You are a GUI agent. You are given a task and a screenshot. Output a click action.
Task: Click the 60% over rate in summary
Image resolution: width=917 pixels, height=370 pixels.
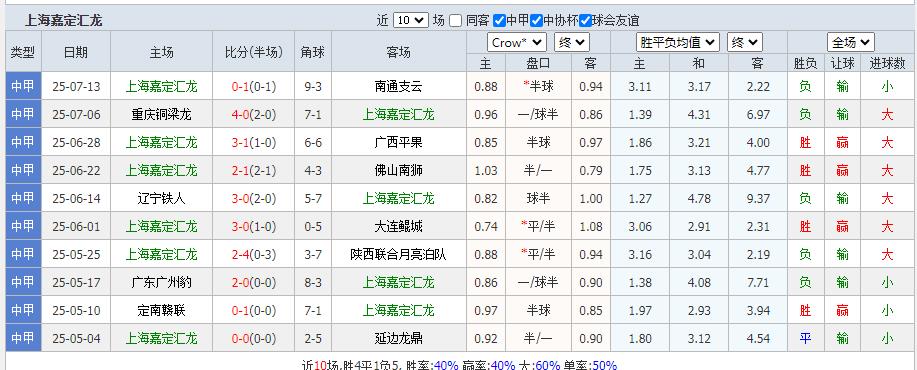click(547, 365)
